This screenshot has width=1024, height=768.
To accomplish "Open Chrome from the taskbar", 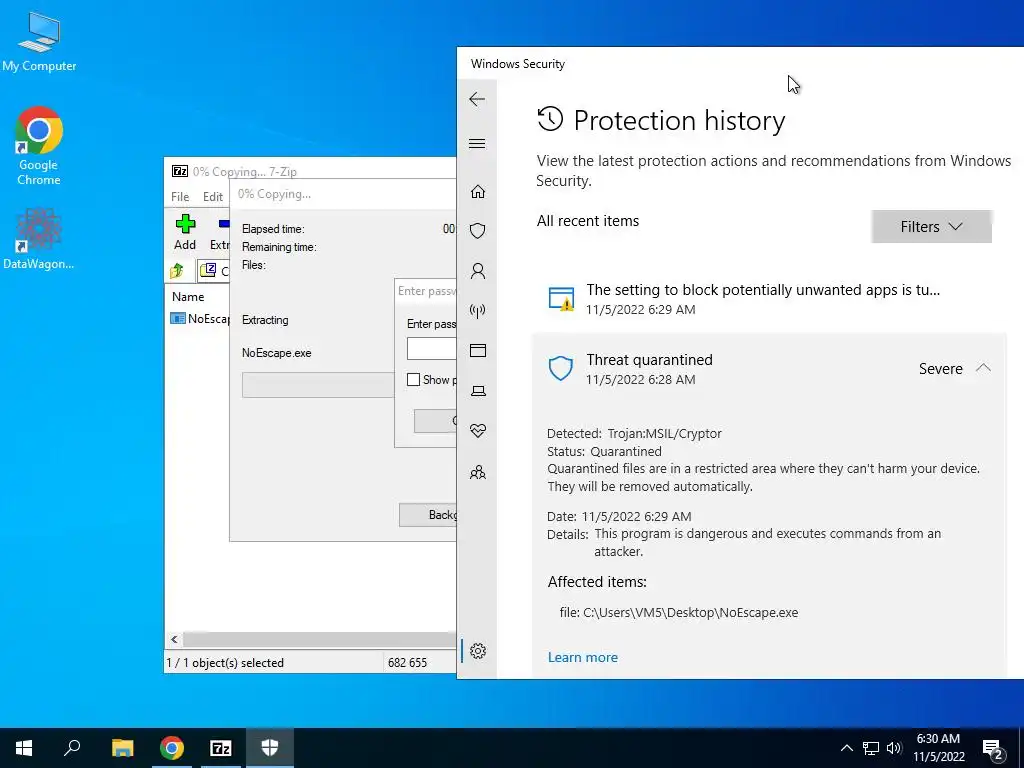I will [172, 748].
